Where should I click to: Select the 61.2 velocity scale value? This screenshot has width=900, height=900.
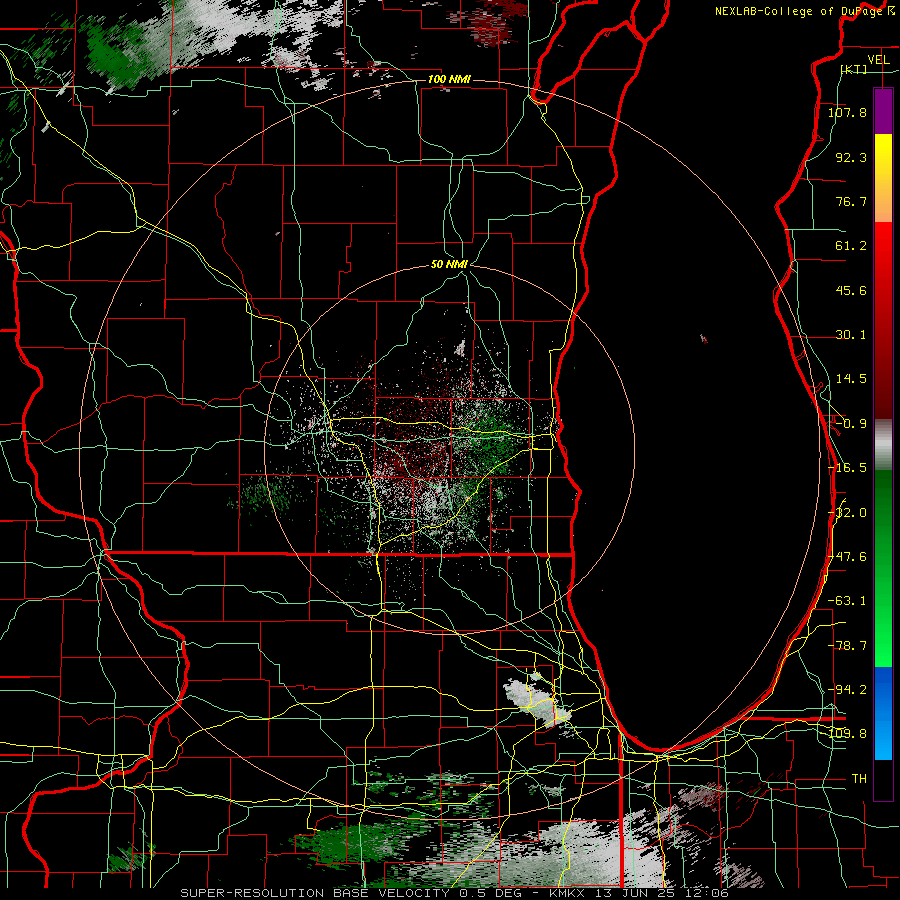tap(851, 246)
